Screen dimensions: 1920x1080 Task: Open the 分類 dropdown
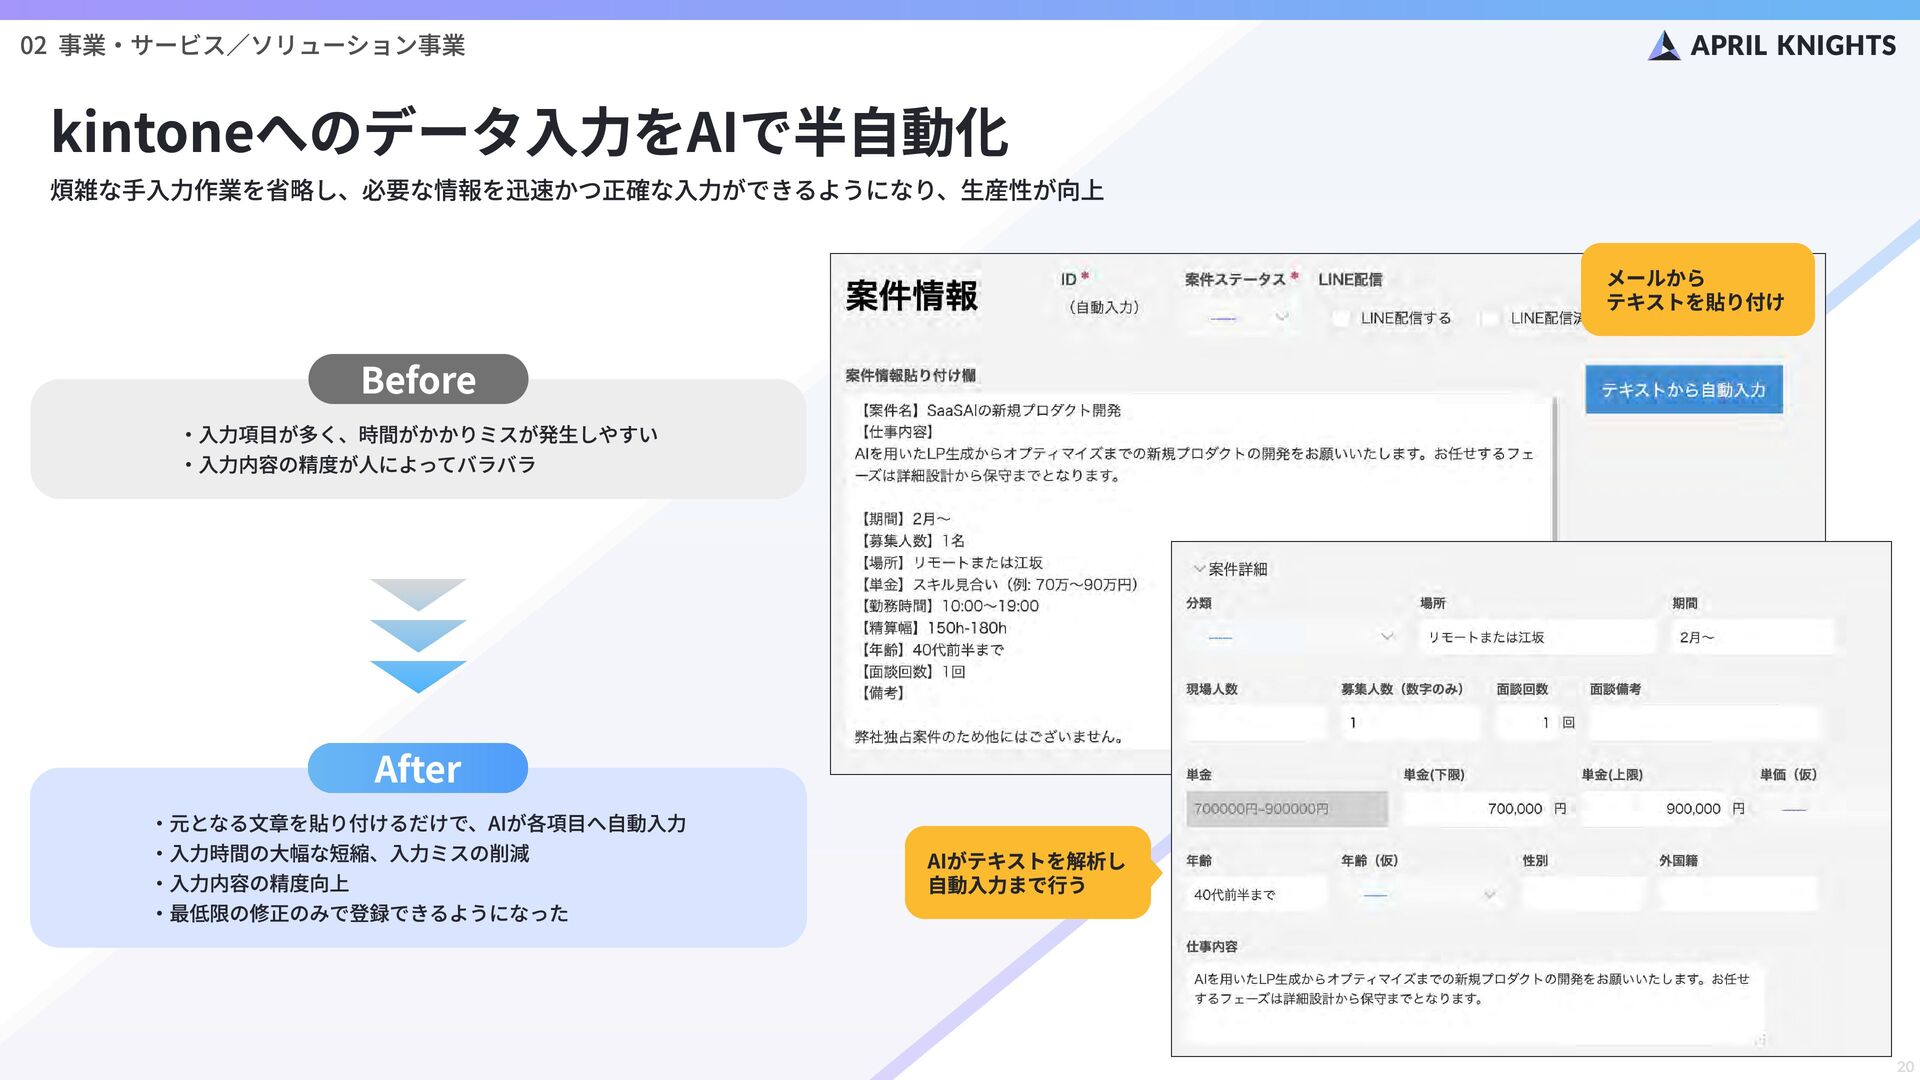coord(1296,637)
